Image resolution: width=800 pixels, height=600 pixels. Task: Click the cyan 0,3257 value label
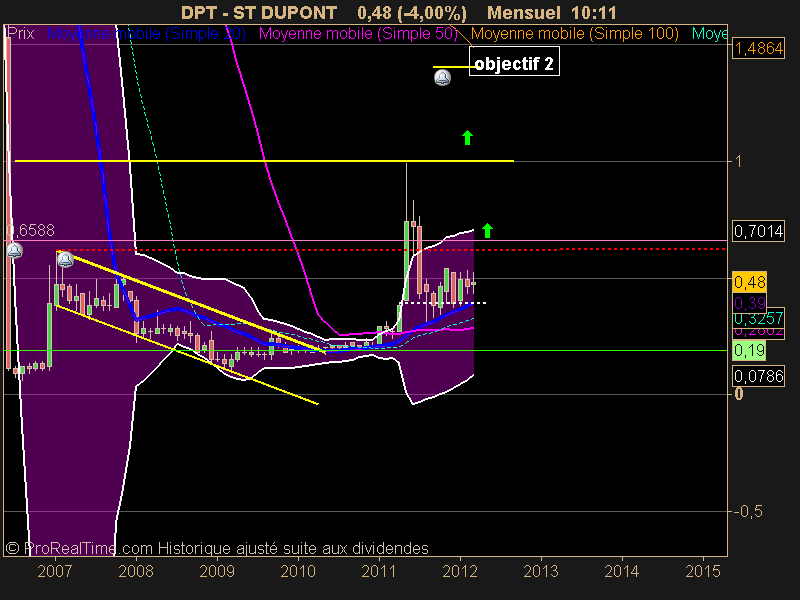tap(758, 319)
